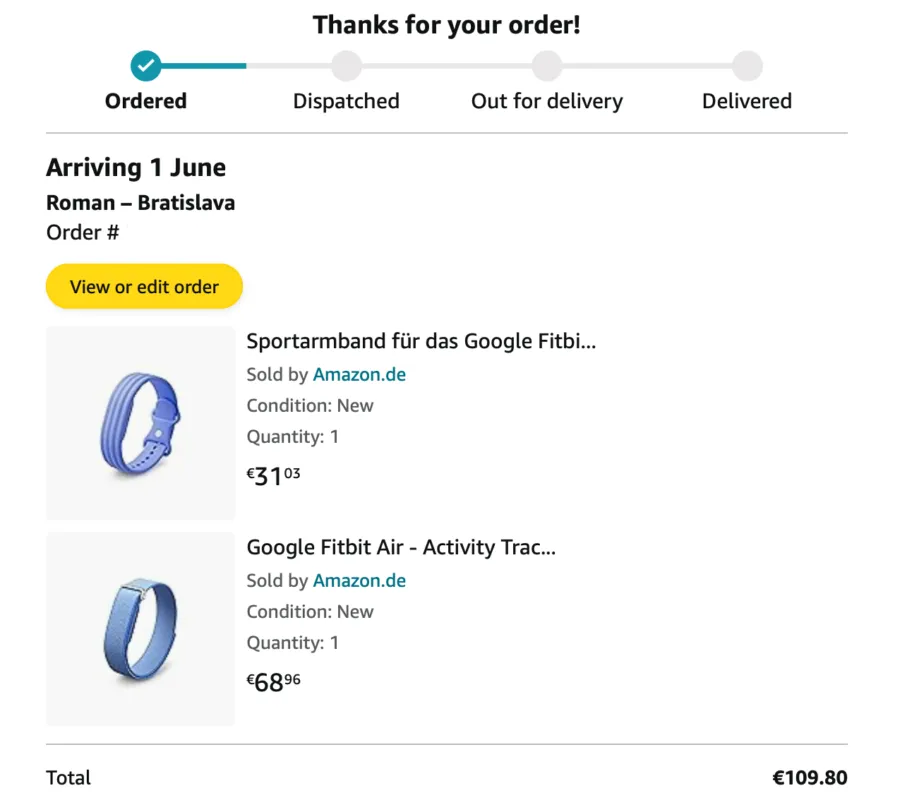The image size is (900, 799).
Task: Open the Google Fitbit Air Activity Tracker title
Action: coord(401,547)
